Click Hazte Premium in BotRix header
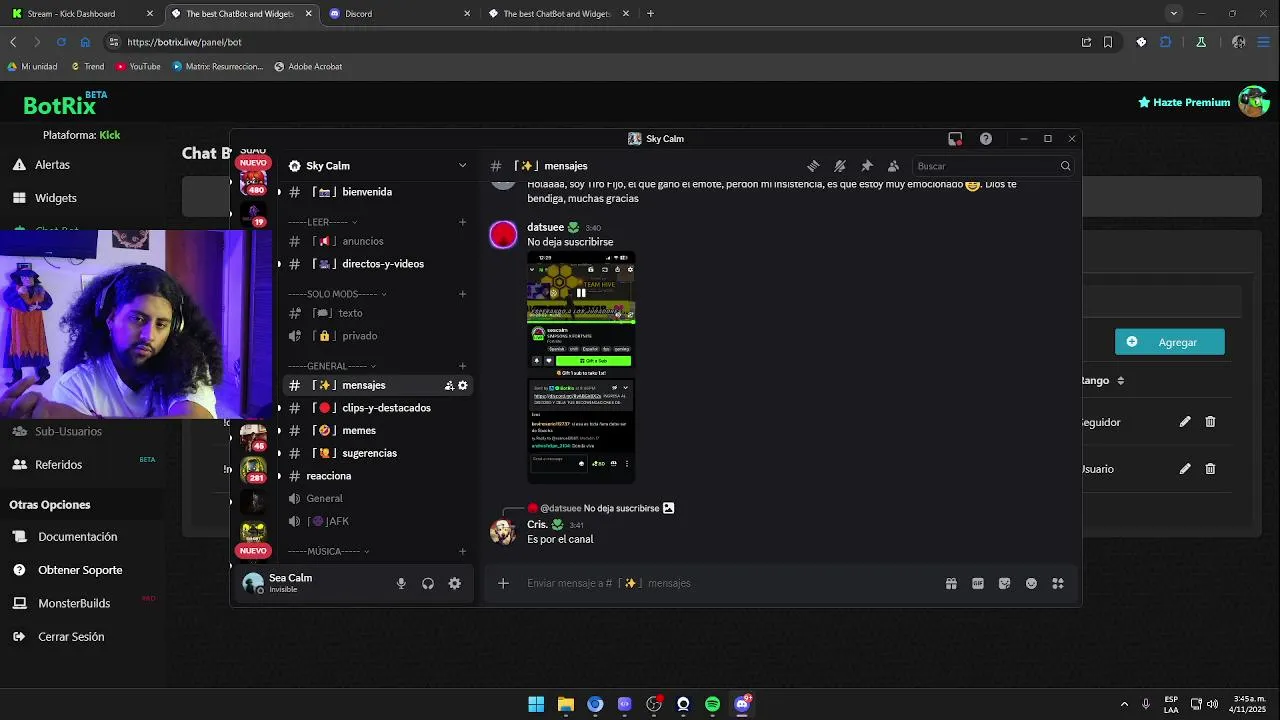 [x=1184, y=102]
